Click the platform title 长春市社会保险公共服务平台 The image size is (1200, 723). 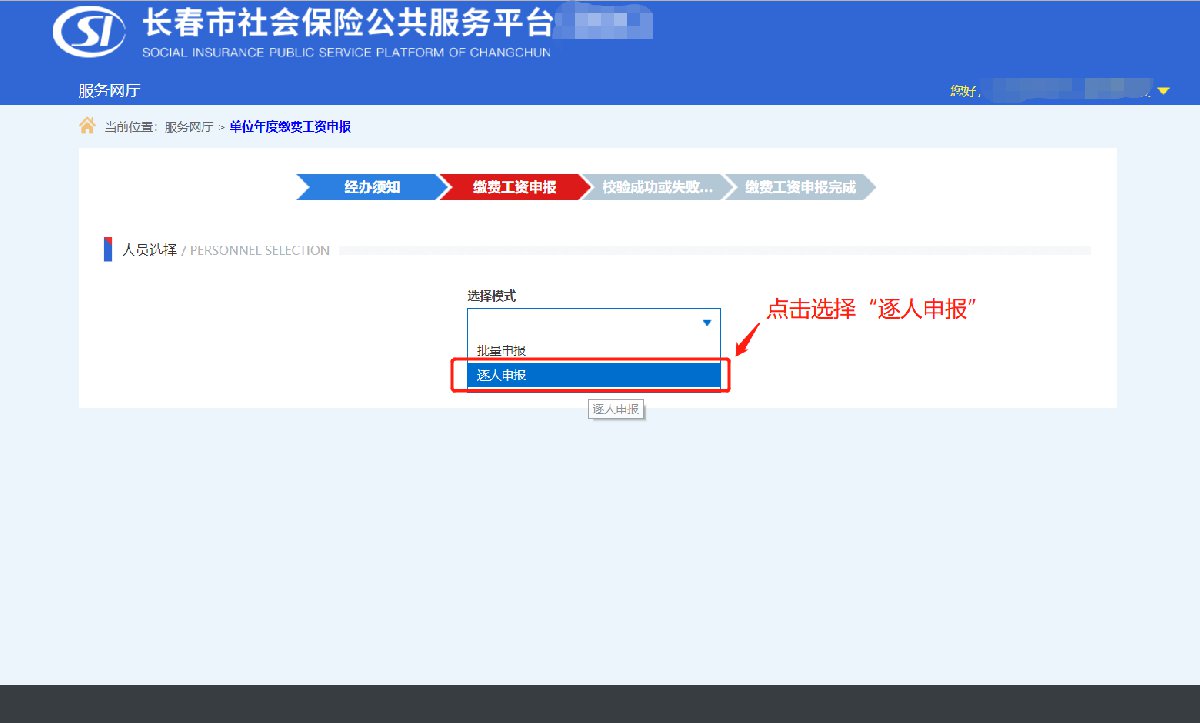pos(347,22)
